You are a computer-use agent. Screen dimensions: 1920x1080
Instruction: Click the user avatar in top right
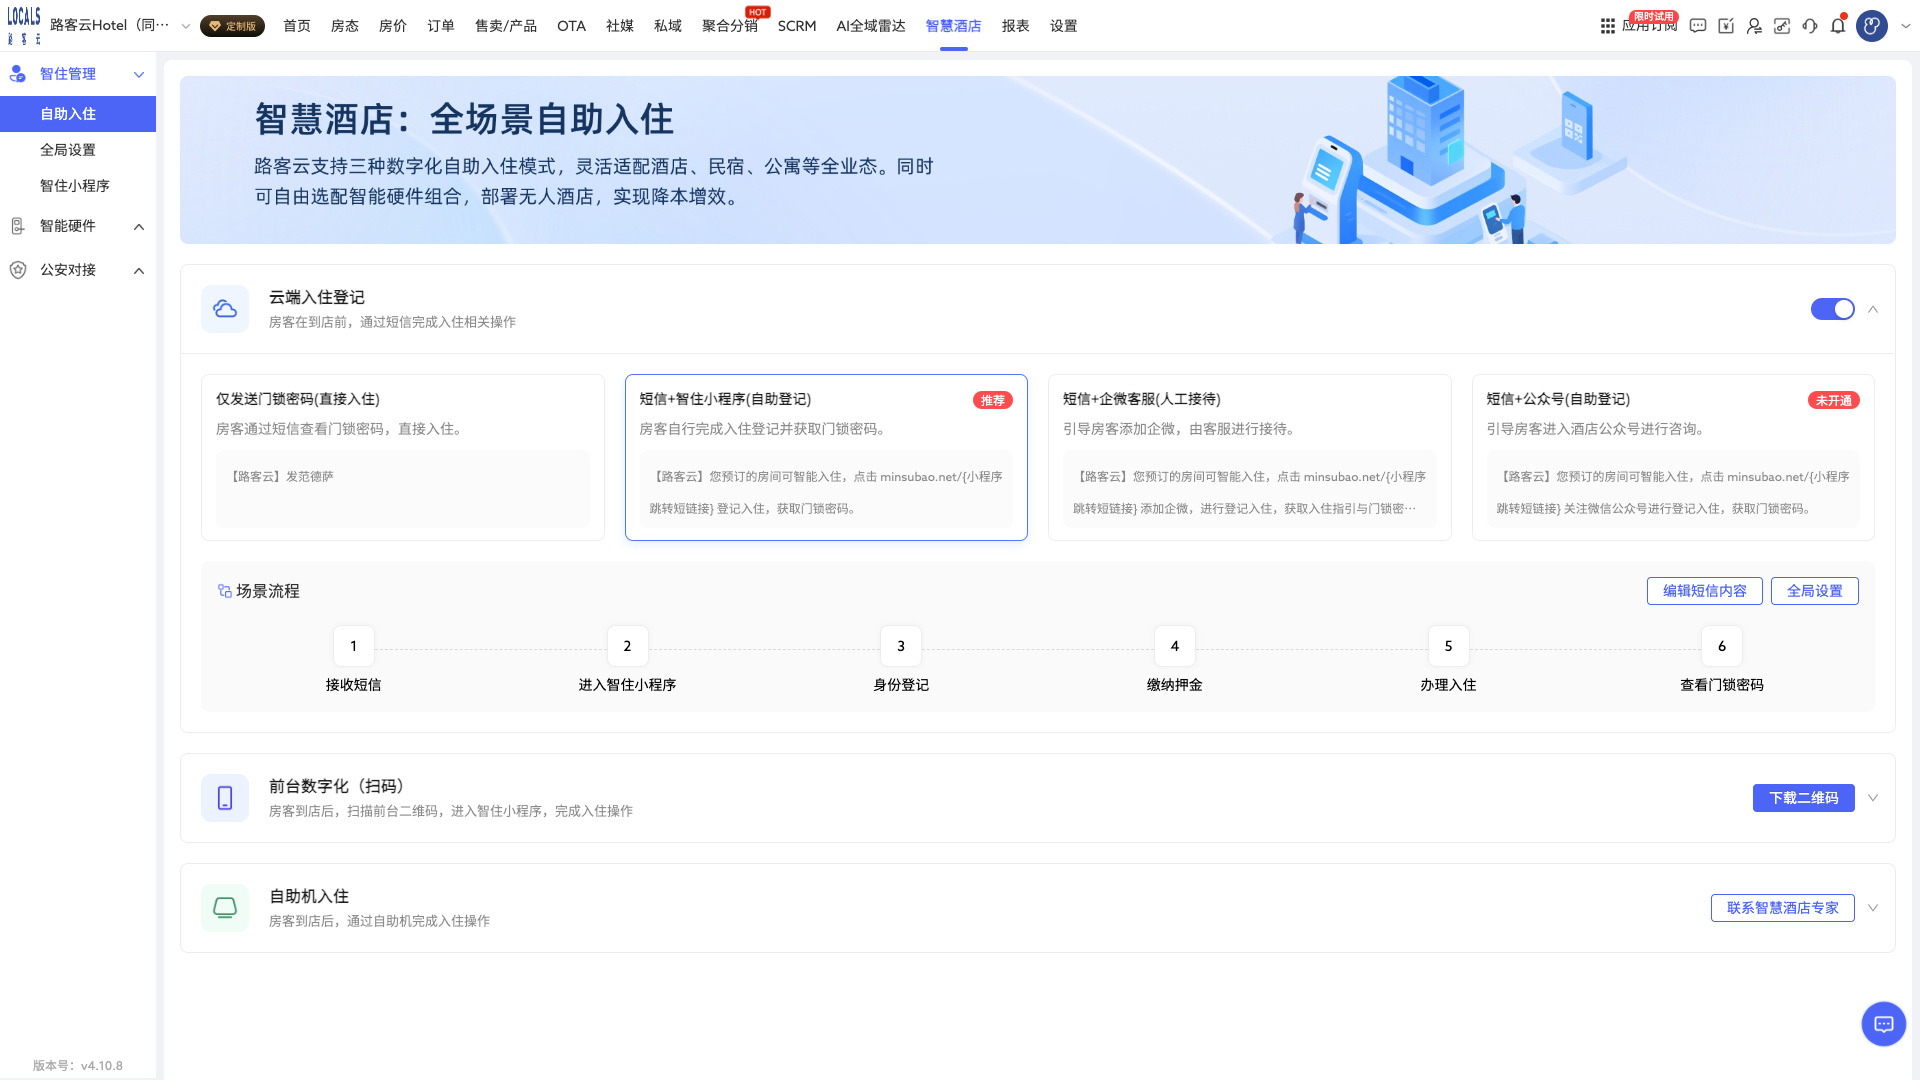[x=1872, y=26]
